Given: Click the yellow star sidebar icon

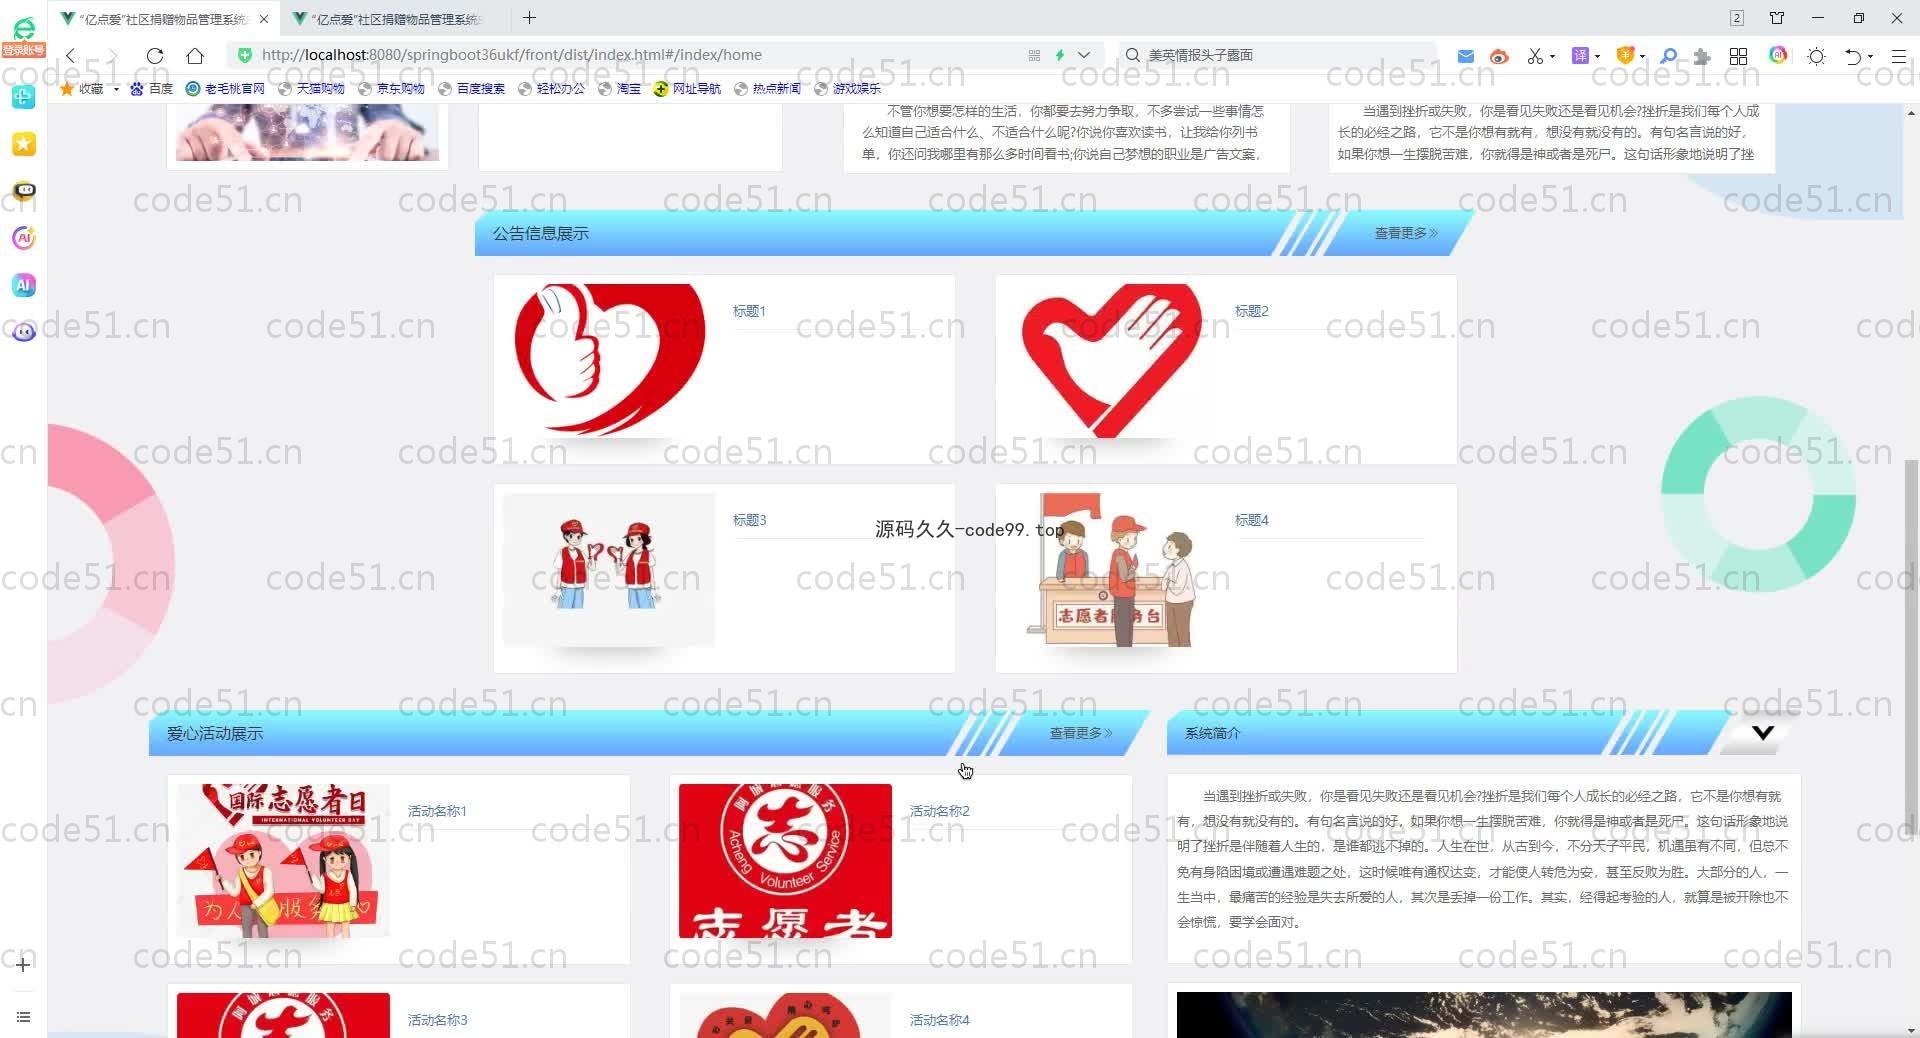Looking at the screenshot, I should pos(24,144).
